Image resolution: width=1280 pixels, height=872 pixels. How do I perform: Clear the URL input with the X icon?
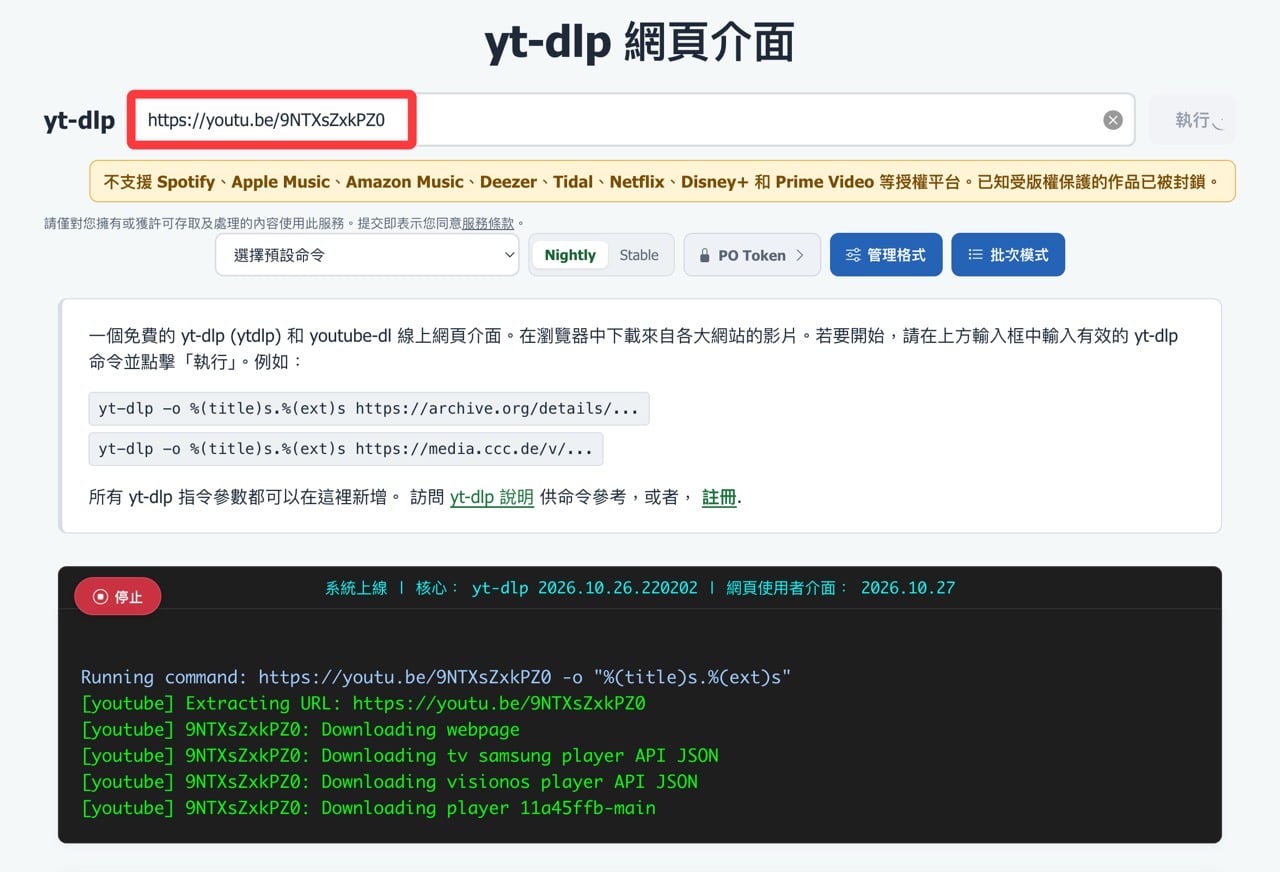tap(1113, 120)
